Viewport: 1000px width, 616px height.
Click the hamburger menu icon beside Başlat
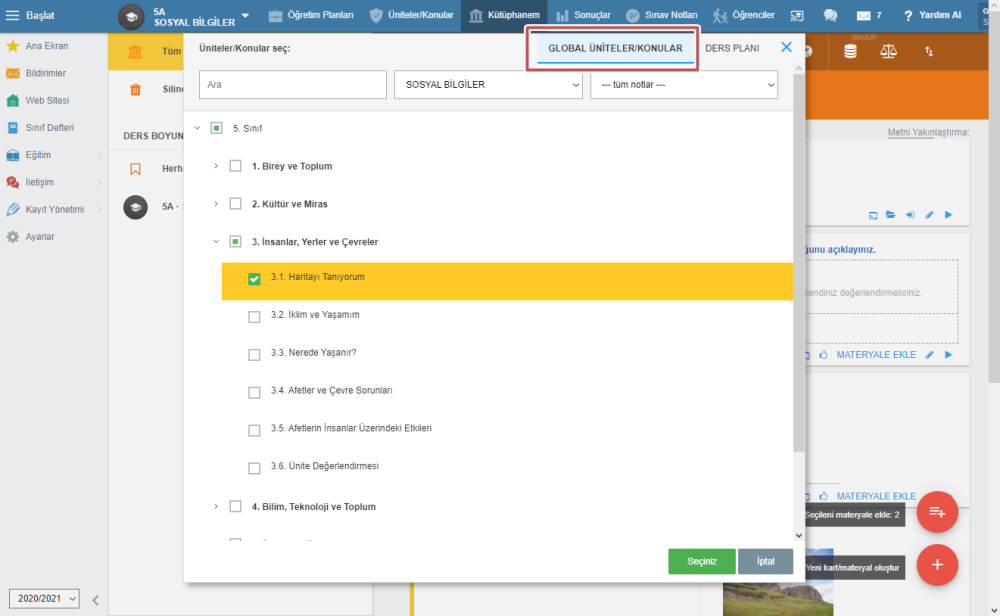point(13,15)
